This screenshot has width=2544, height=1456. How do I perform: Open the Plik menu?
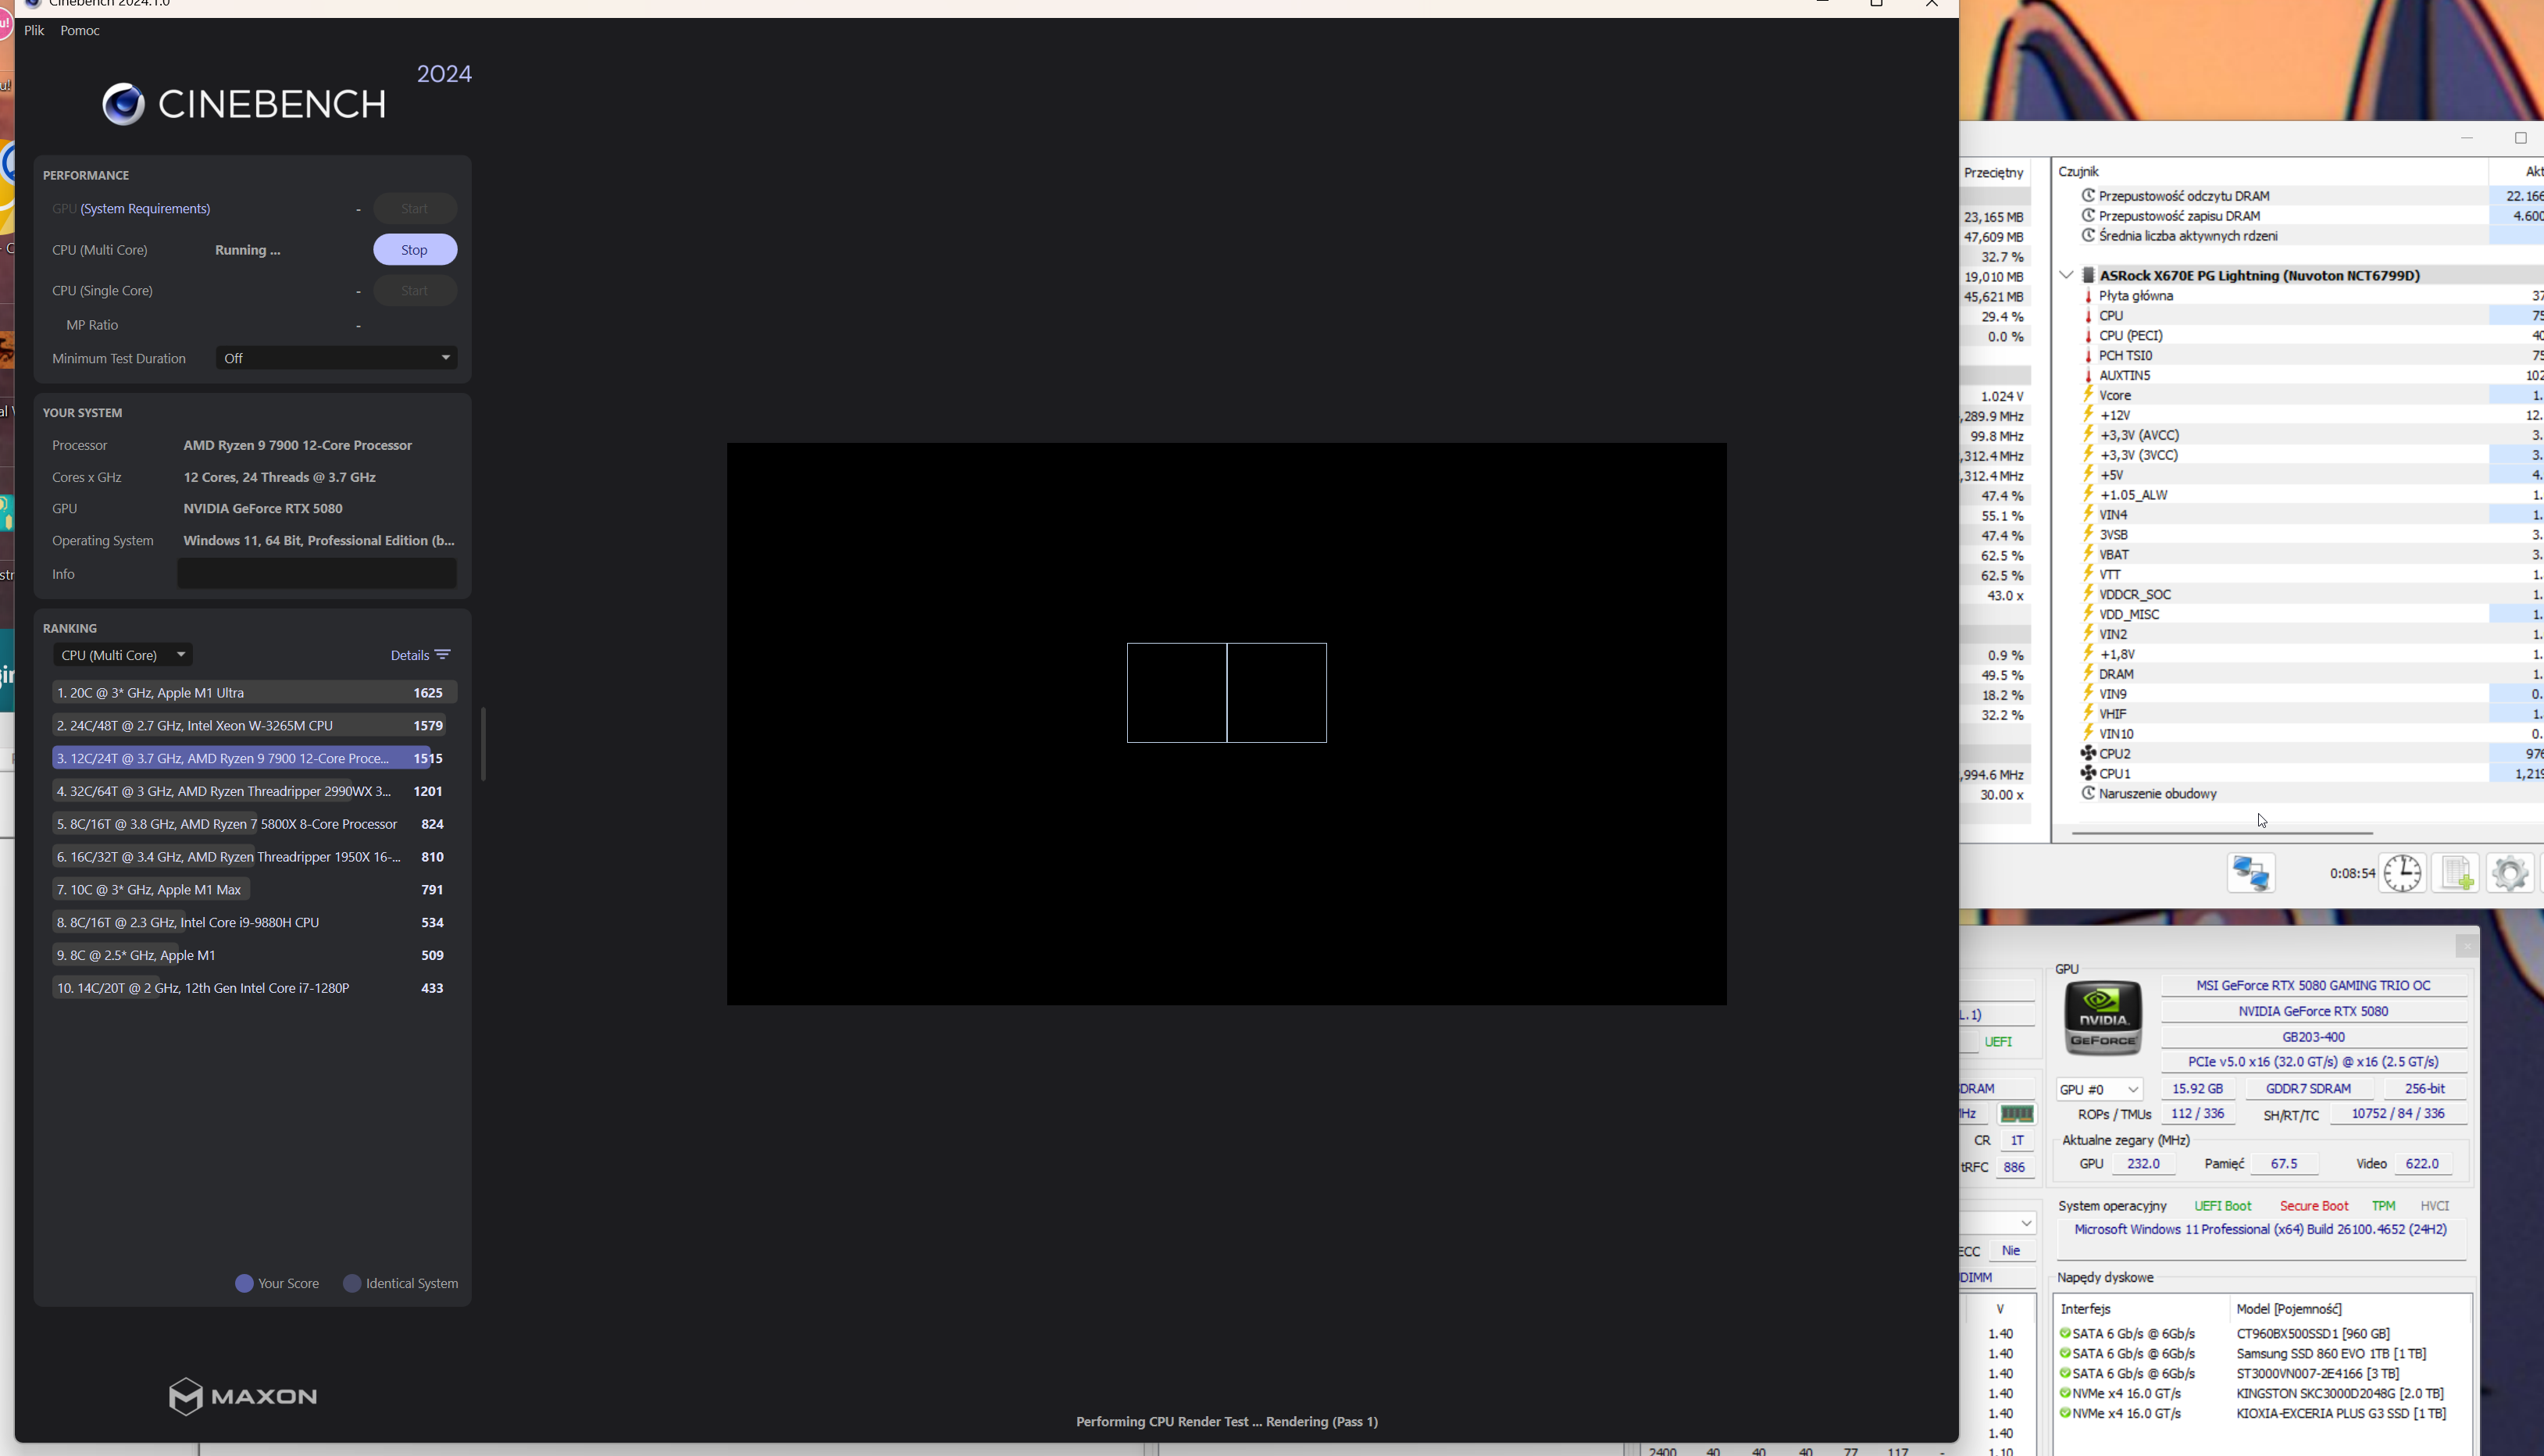[x=34, y=31]
